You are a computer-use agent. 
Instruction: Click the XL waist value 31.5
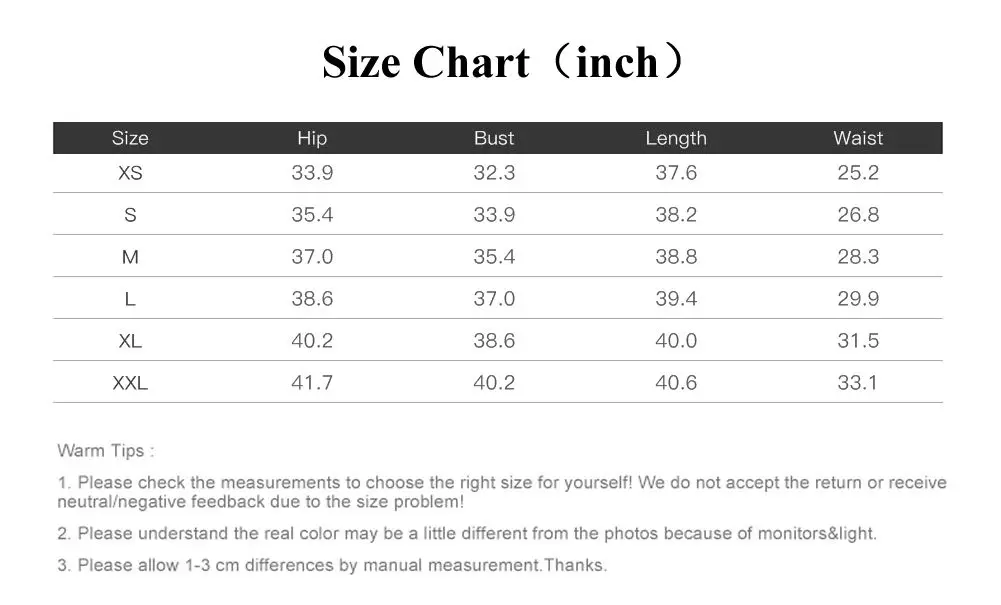click(x=858, y=341)
